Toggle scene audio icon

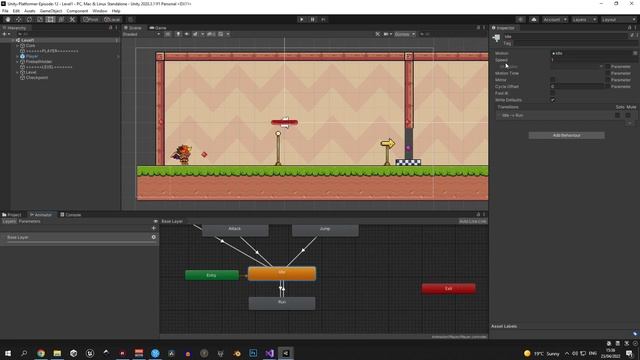(x=187, y=34)
